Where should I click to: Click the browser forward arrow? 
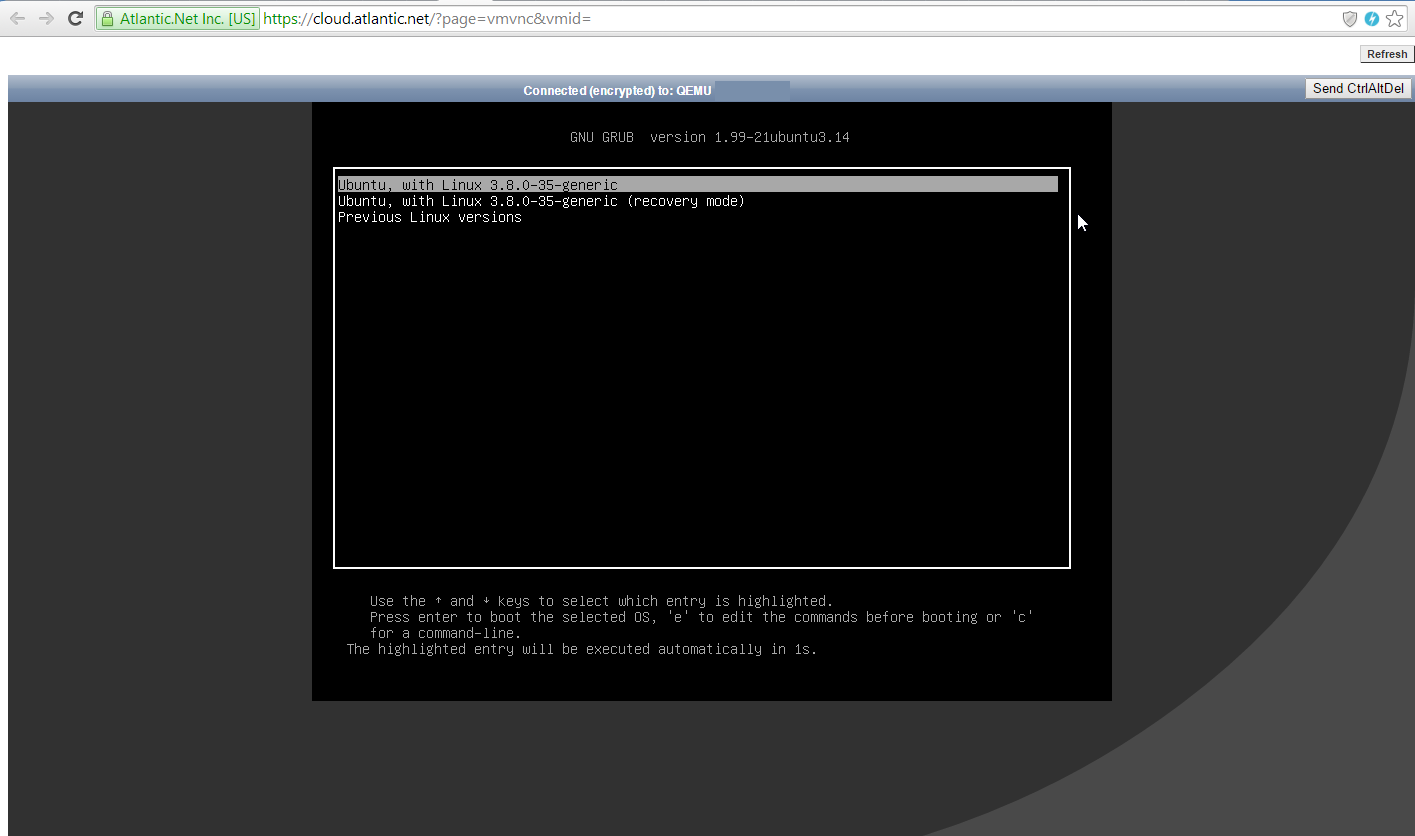pos(46,19)
